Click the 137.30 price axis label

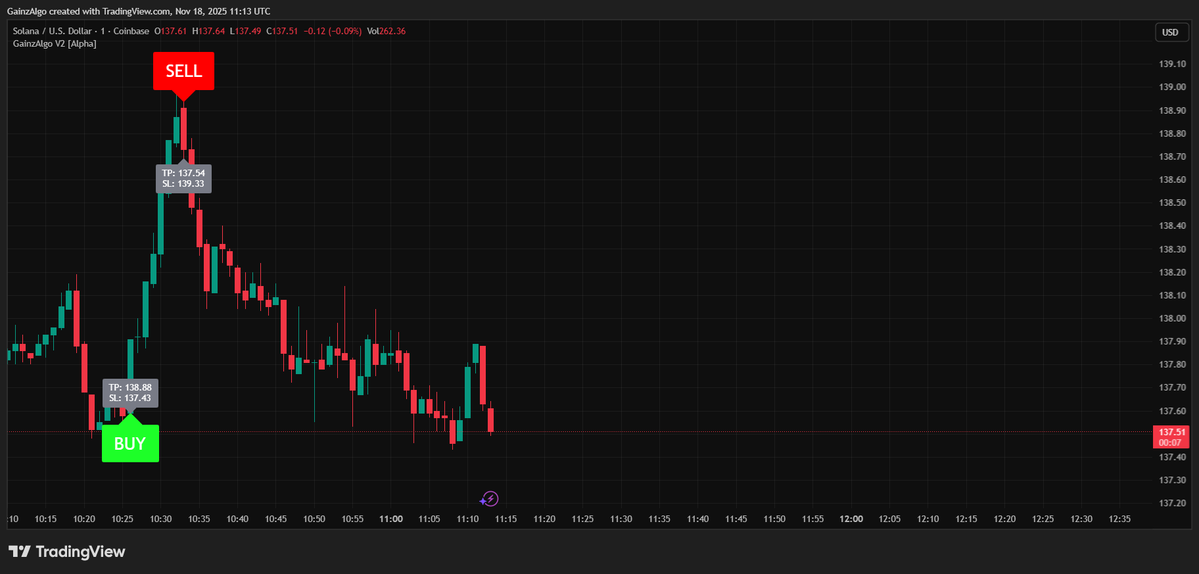[x=1172, y=480]
